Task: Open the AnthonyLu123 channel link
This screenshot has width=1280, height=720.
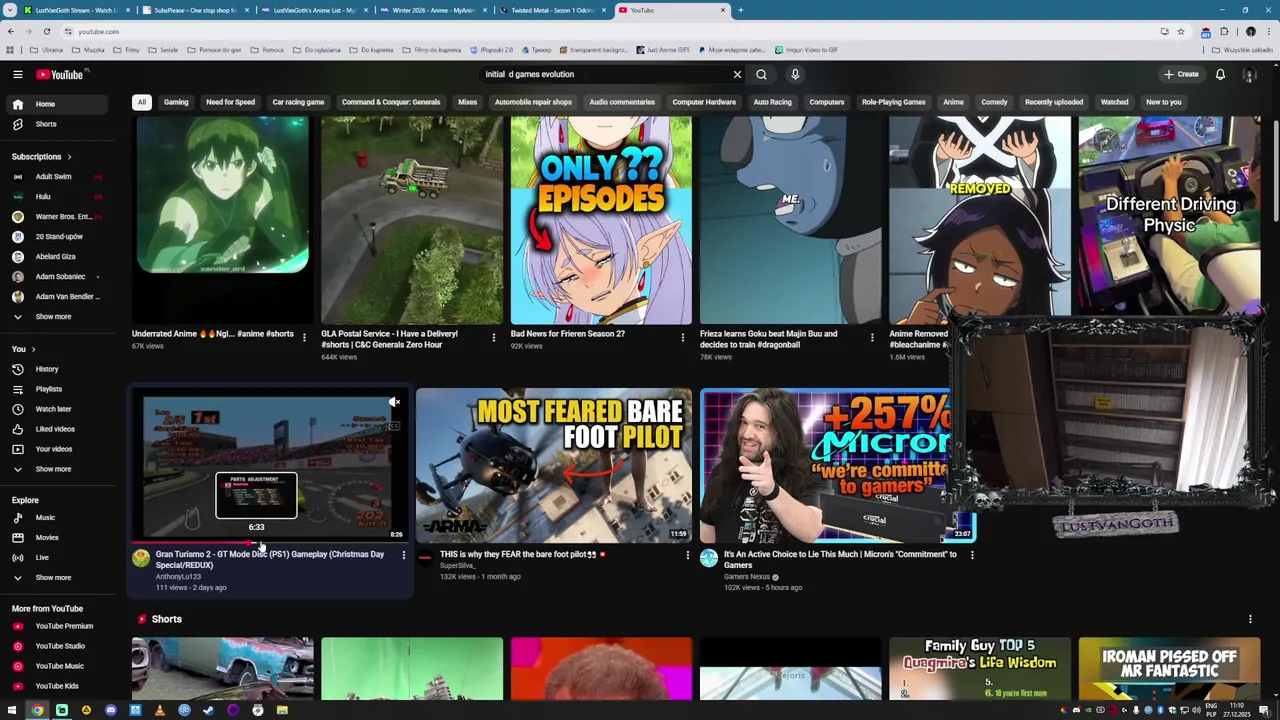Action: tap(178, 577)
